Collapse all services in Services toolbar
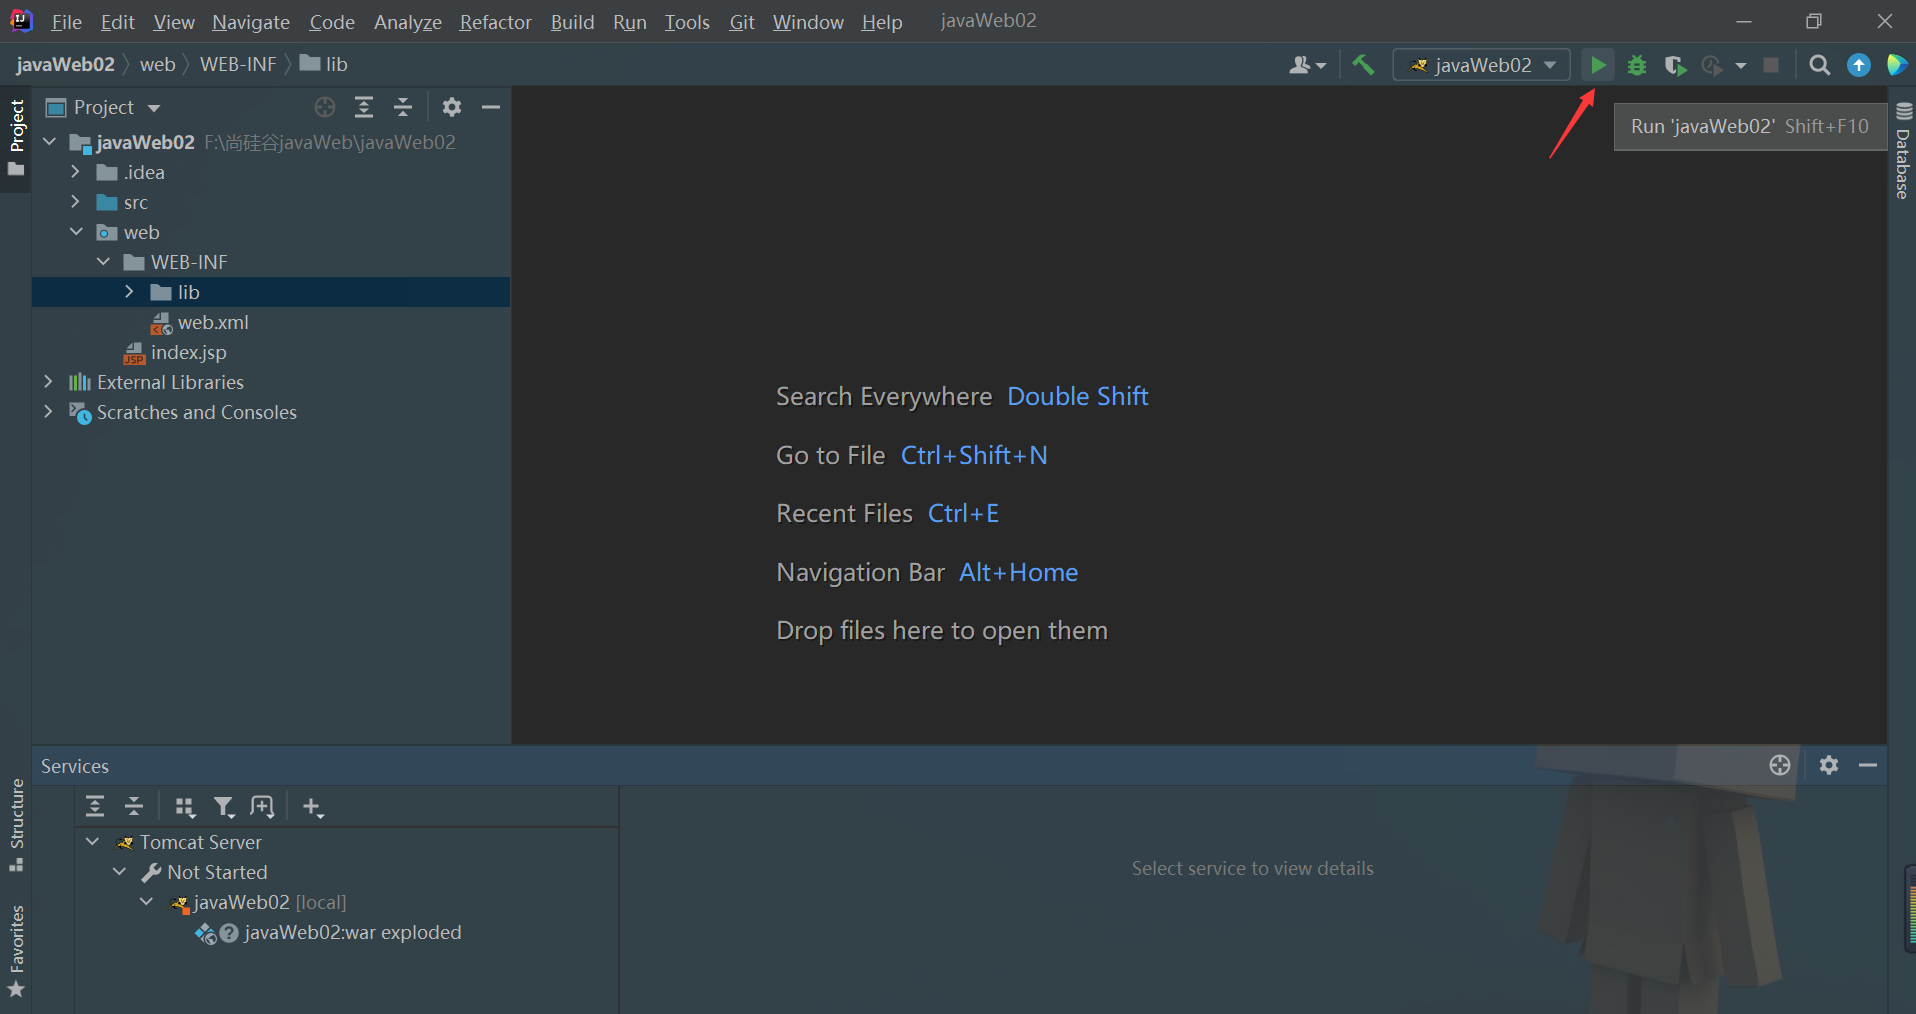Image resolution: width=1916 pixels, height=1014 pixels. (134, 807)
